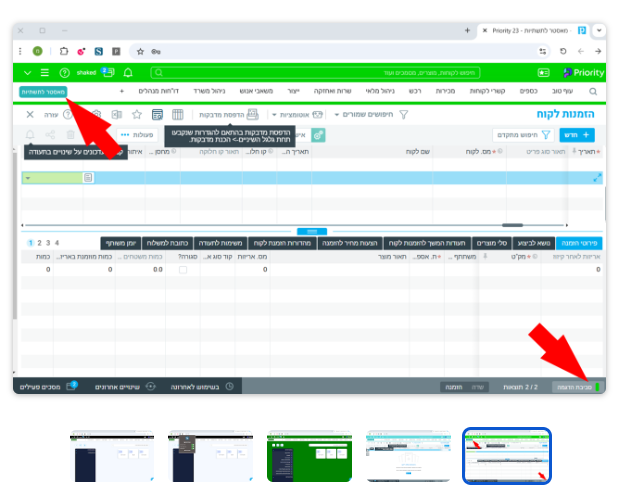The width and height of the screenshot is (626, 489).
Task: Expand the chevron at green bar's left end
Action: click(27, 73)
